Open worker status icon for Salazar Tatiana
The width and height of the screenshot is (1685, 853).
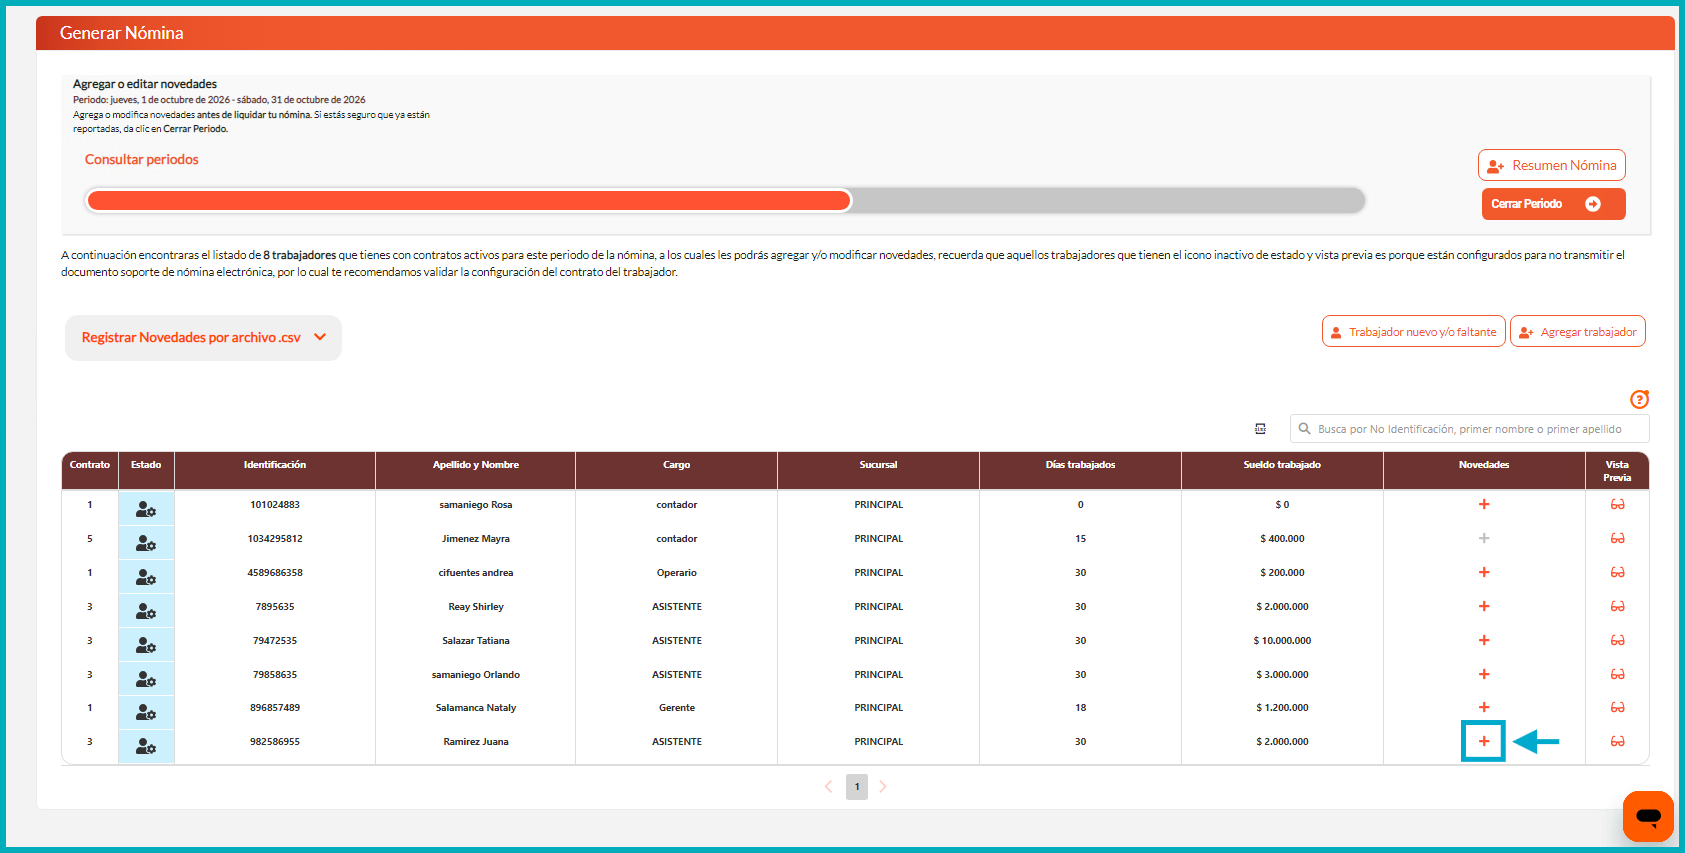point(146,645)
